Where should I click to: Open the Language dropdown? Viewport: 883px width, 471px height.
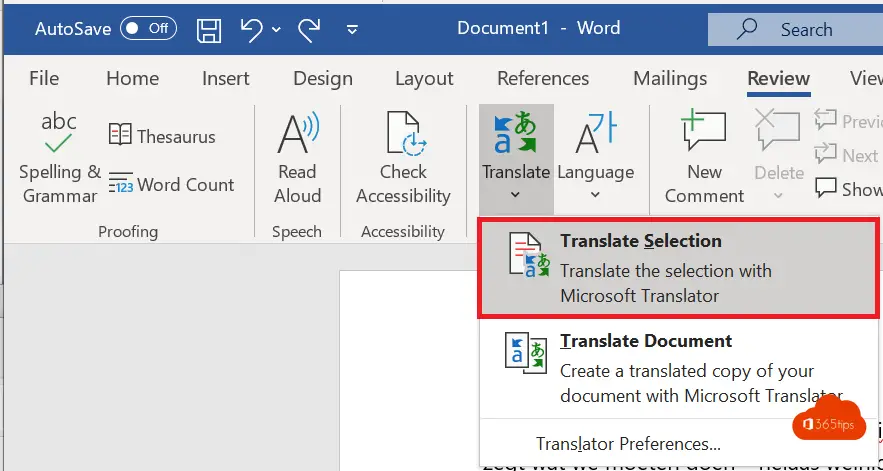pyautogui.click(x=595, y=158)
